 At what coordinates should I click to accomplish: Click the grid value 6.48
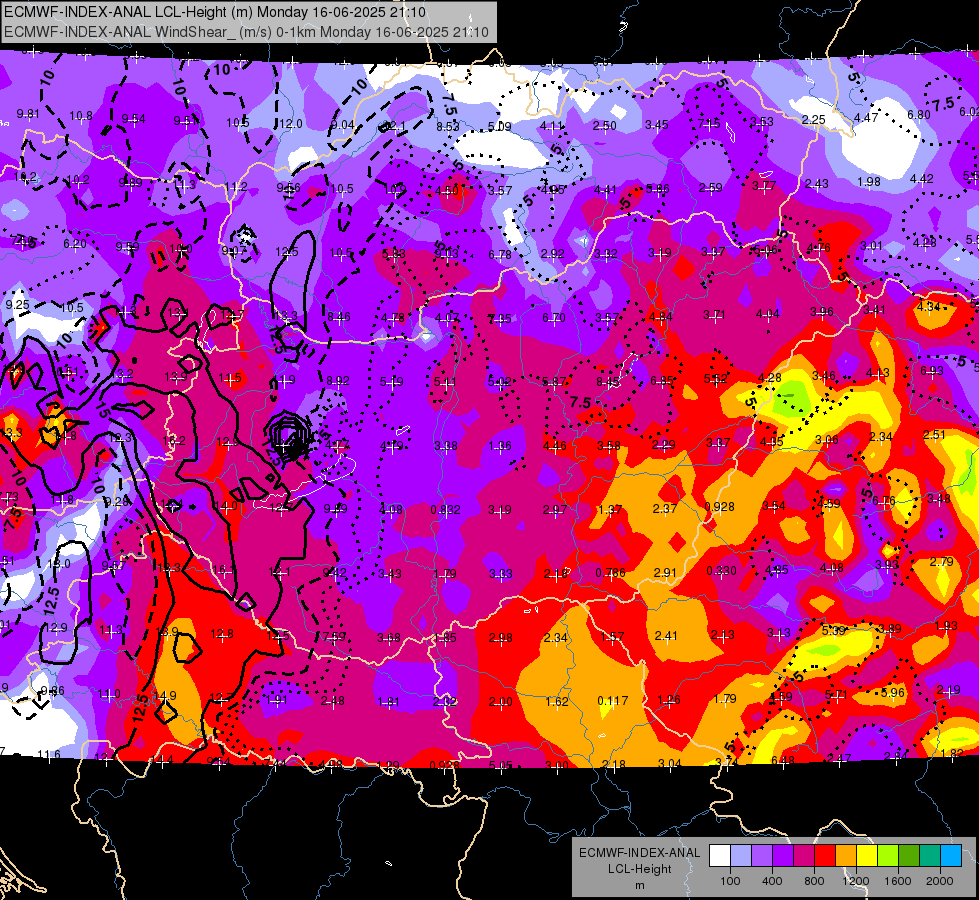(783, 760)
